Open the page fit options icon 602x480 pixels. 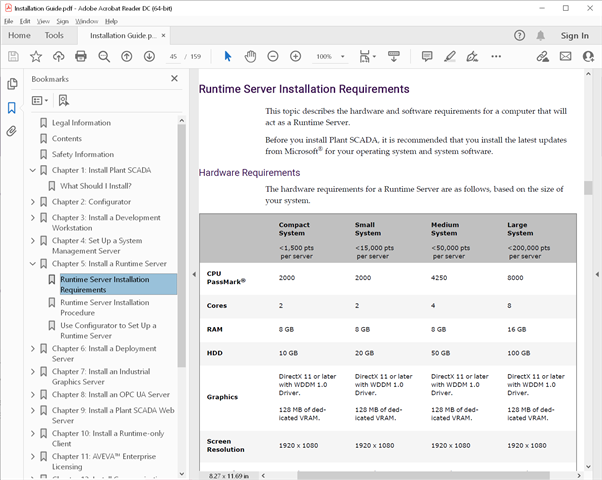pyautogui.click(x=365, y=56)
